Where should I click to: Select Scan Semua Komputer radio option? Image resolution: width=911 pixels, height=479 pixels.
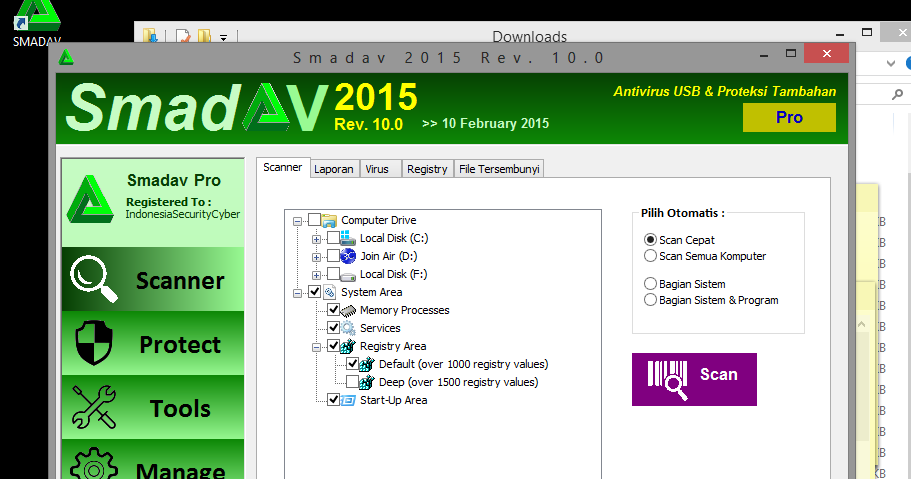650,256
